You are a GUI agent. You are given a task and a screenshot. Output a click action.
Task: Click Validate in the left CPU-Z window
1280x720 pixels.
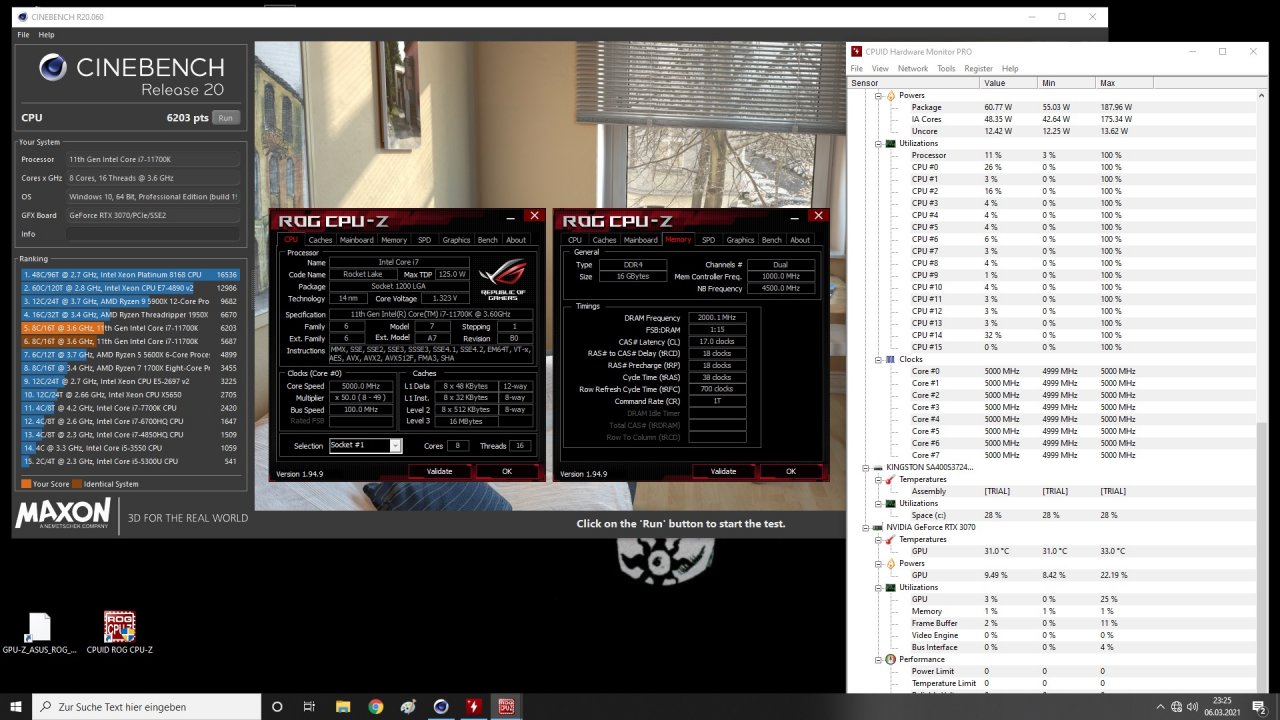click(439, 471)
